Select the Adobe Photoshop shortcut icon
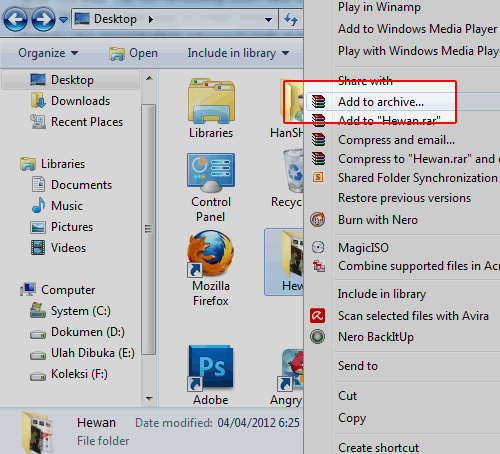This screenshot has width=500, height=454. tap(211, 375)
